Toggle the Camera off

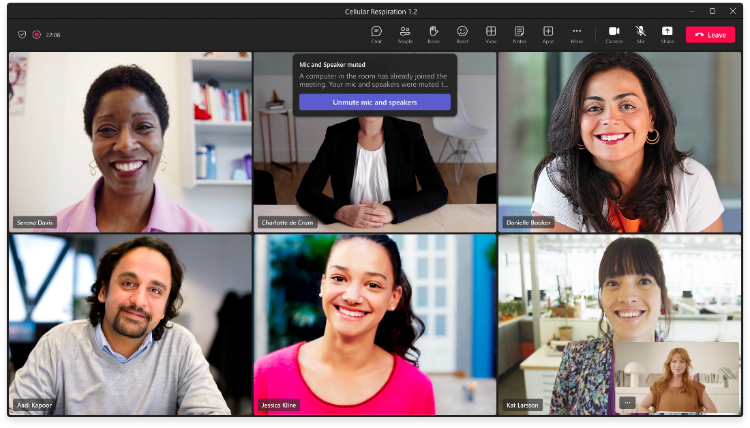pyautogui.click(x=614, y=34)
